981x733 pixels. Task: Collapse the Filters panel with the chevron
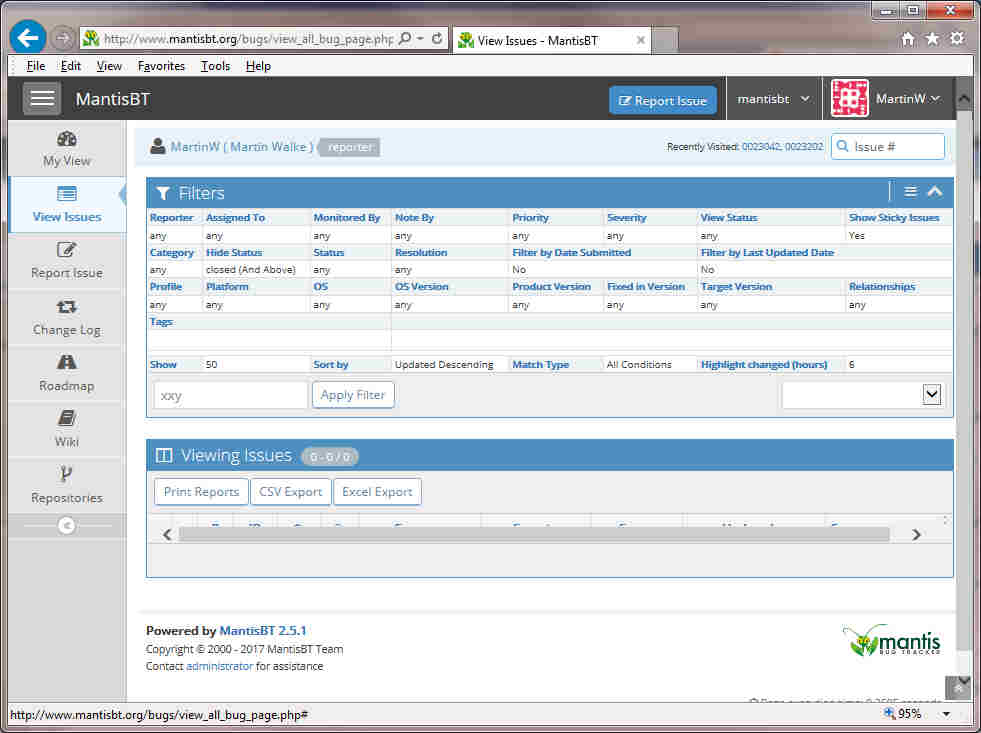click(x=934, y=193)
